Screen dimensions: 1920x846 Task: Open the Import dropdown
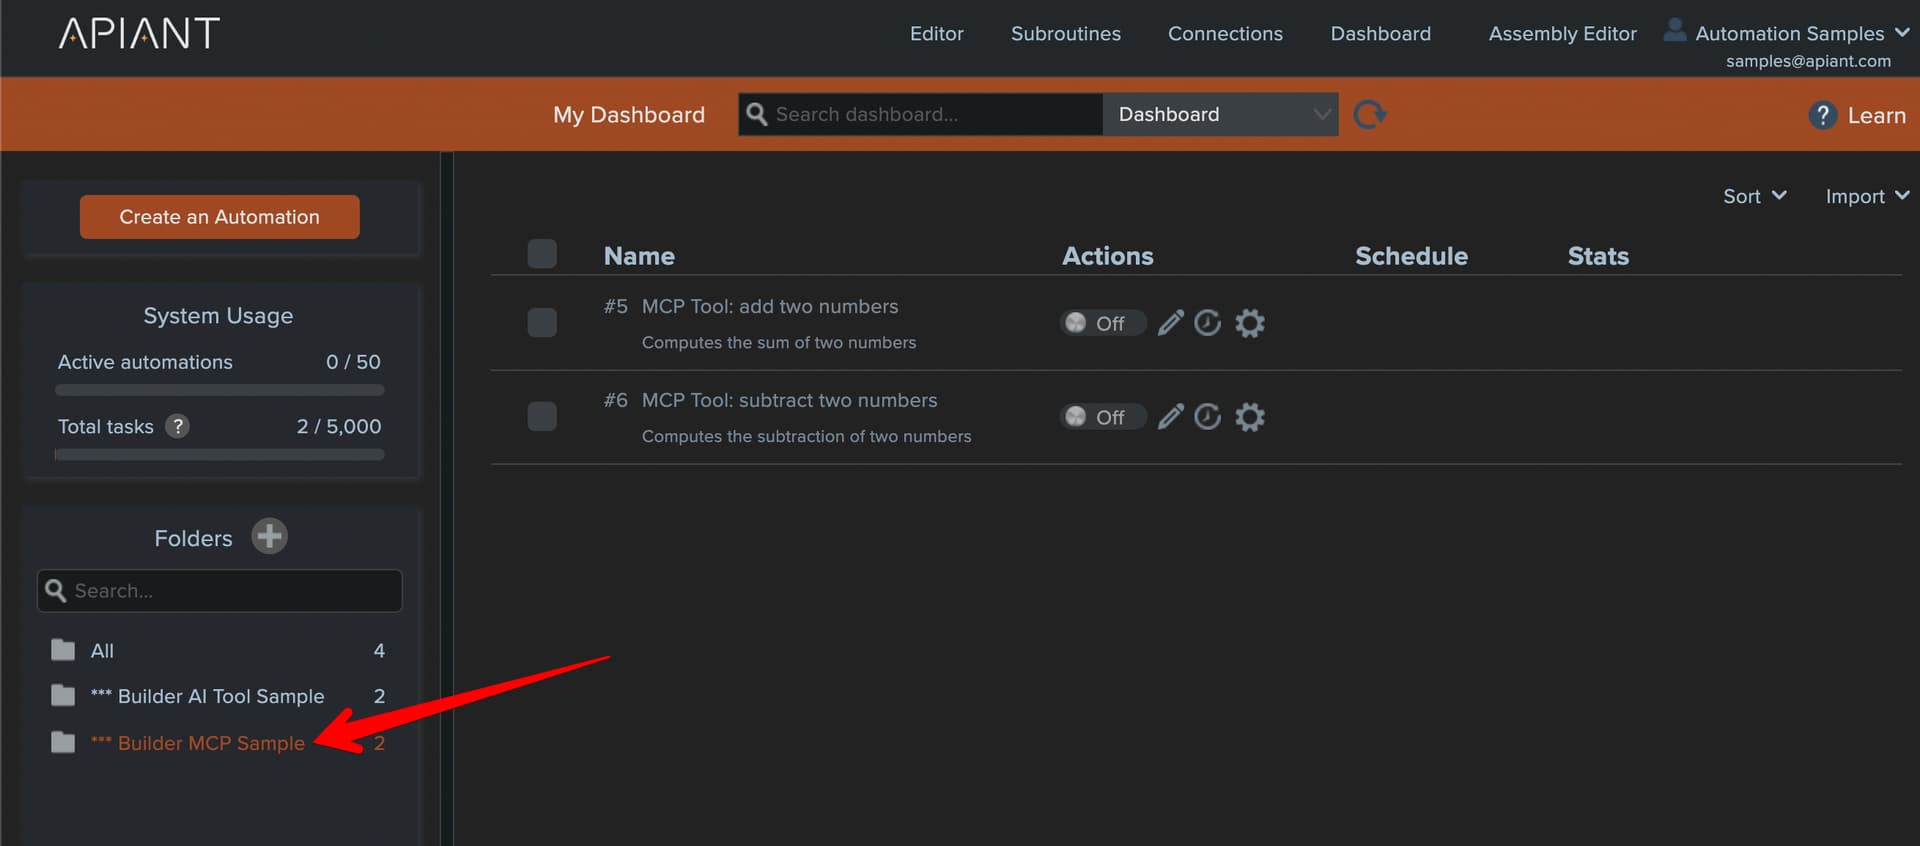[1867, 196]
